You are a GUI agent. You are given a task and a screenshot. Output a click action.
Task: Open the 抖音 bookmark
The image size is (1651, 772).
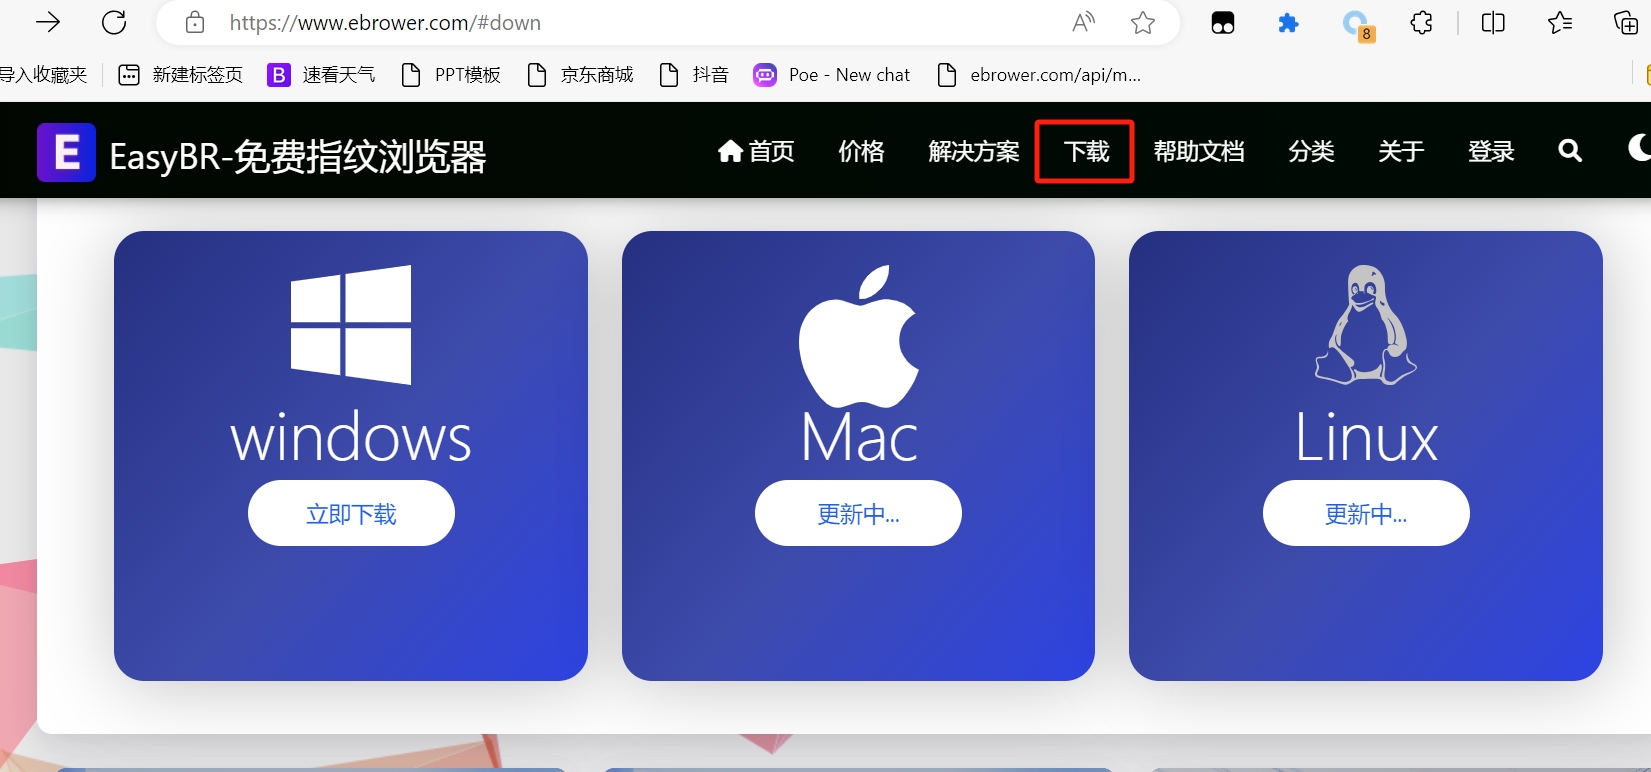click(694, 75)
